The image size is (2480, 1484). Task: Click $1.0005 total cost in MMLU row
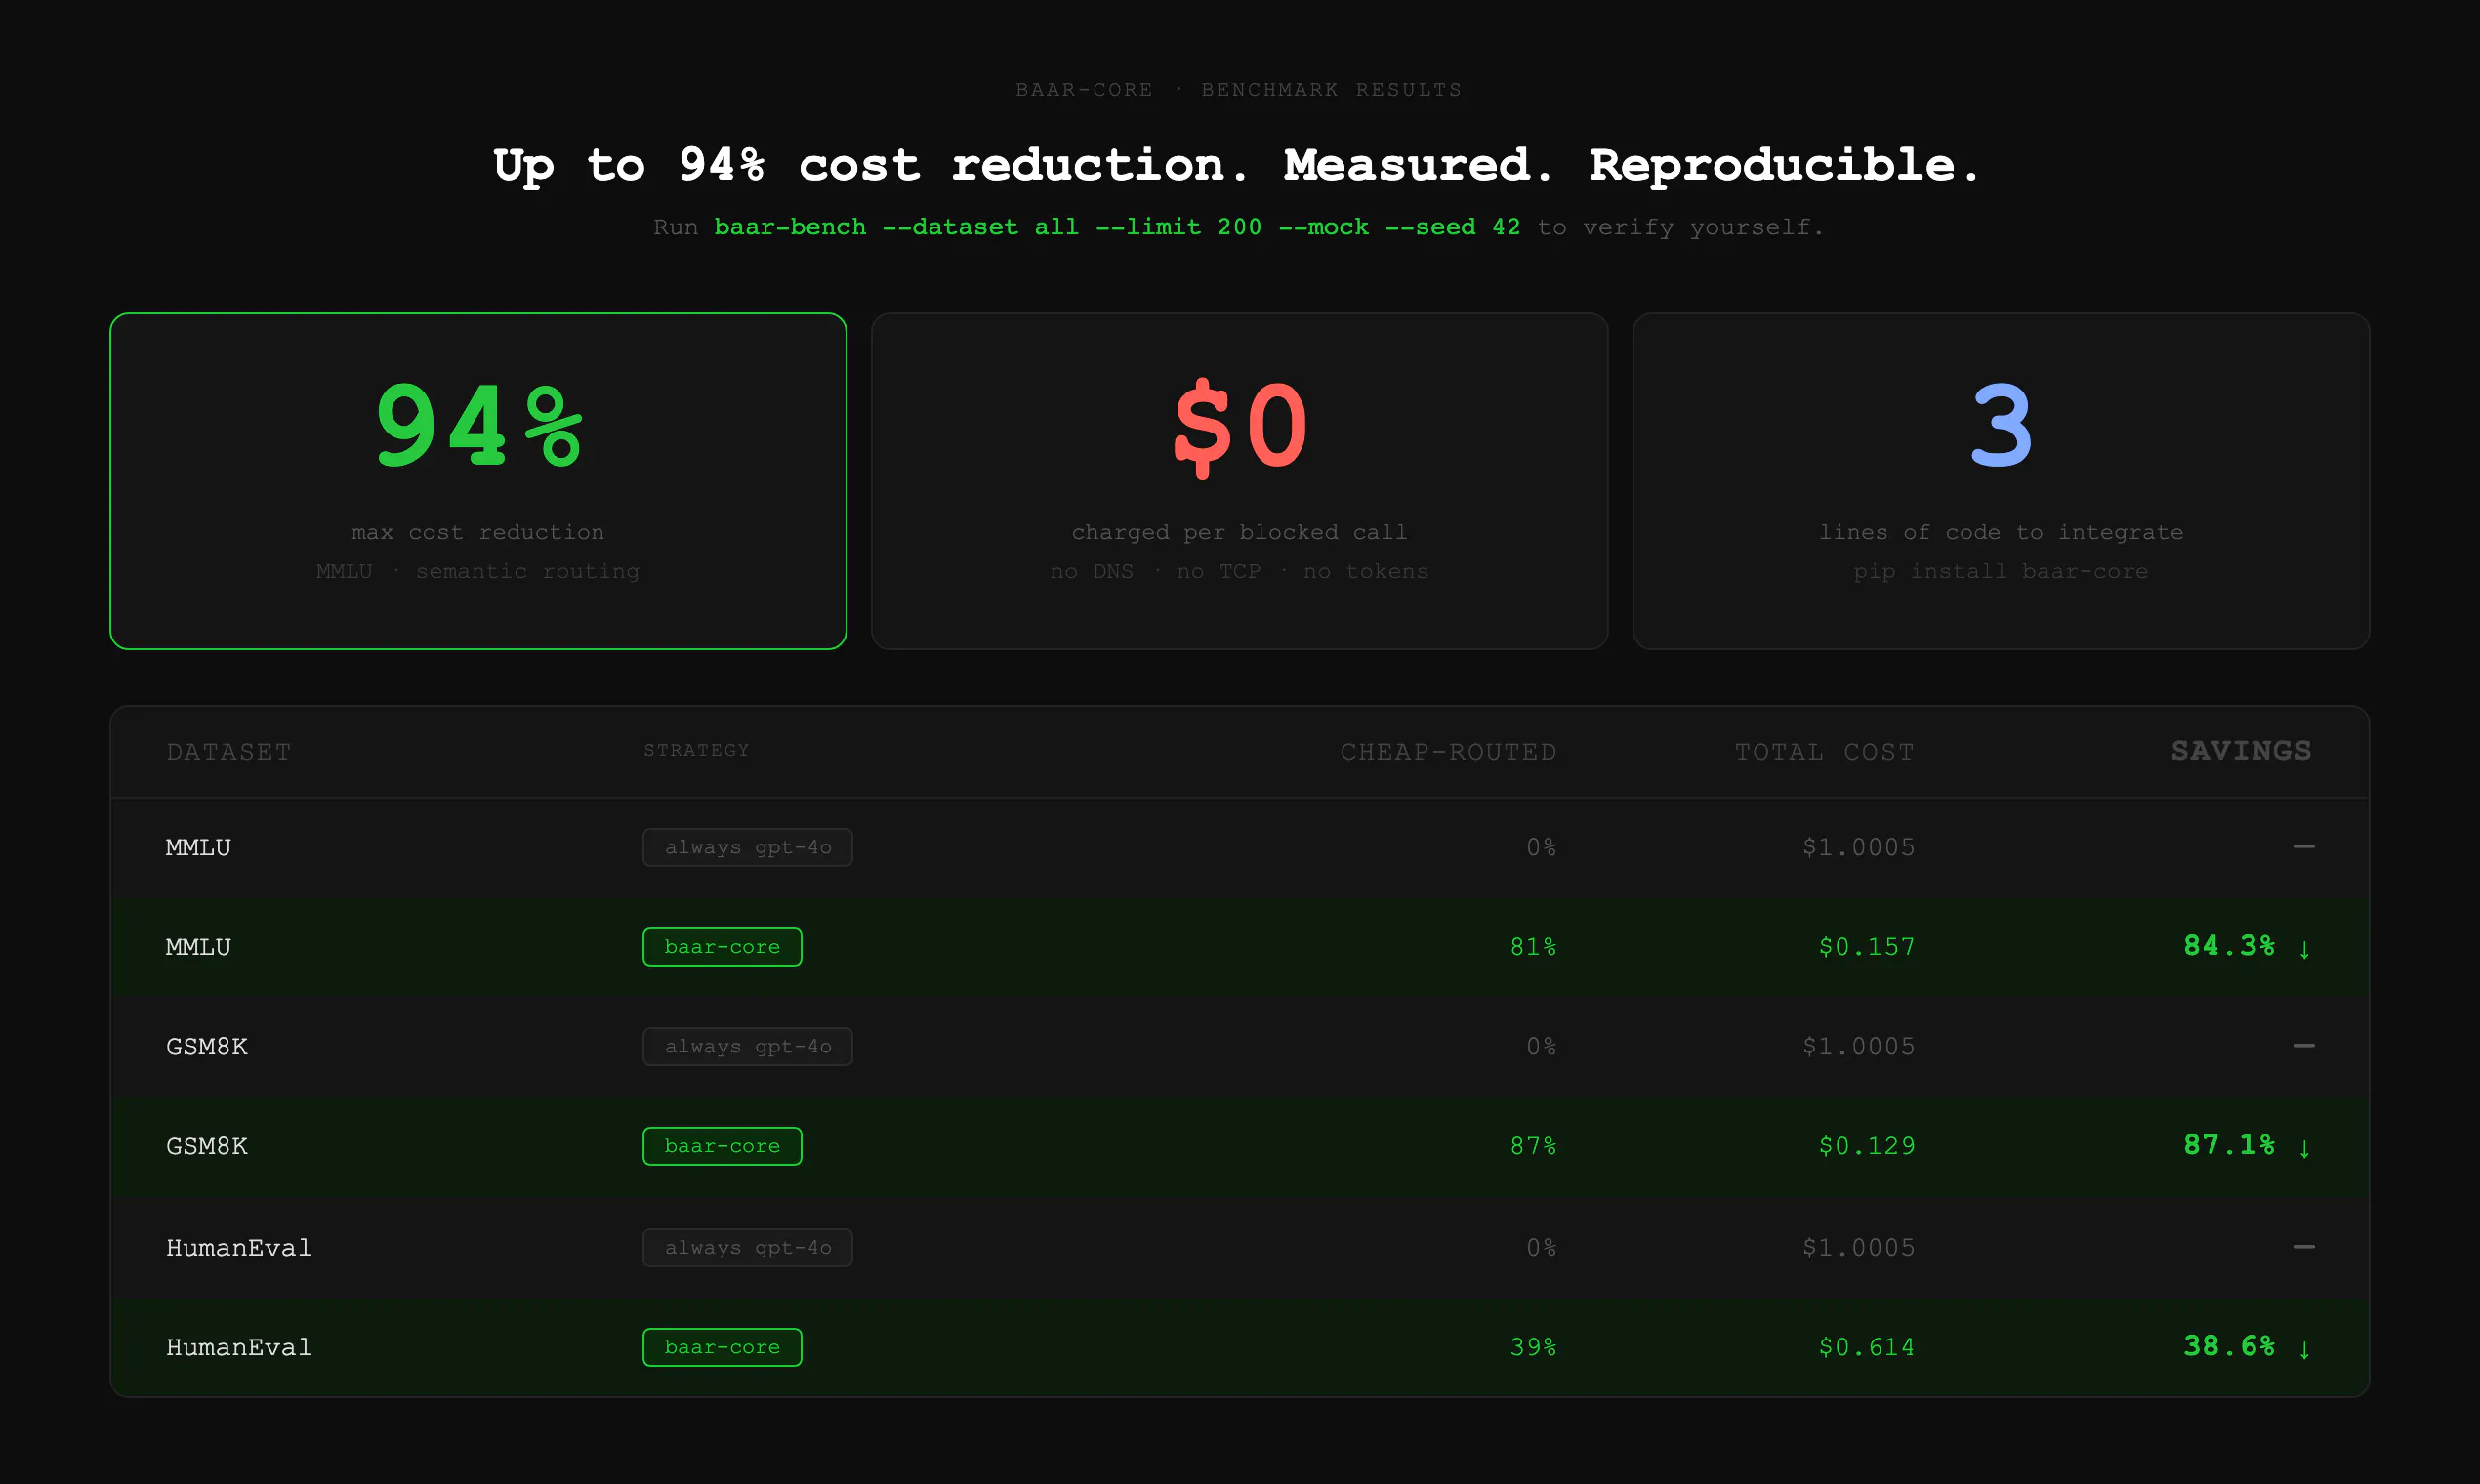[x=1858, y=848]
